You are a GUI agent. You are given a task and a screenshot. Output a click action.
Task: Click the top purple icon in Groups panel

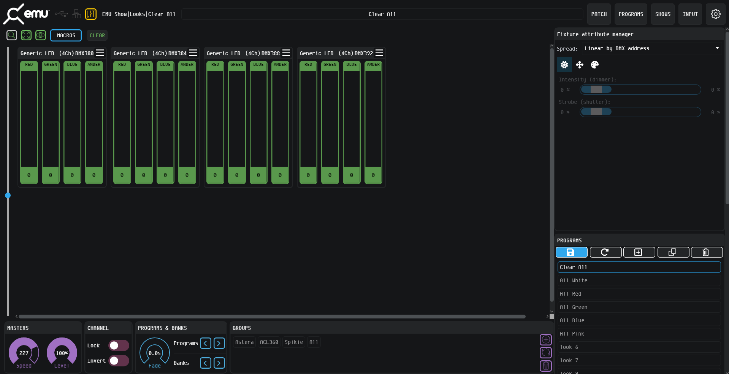[545, 340]
